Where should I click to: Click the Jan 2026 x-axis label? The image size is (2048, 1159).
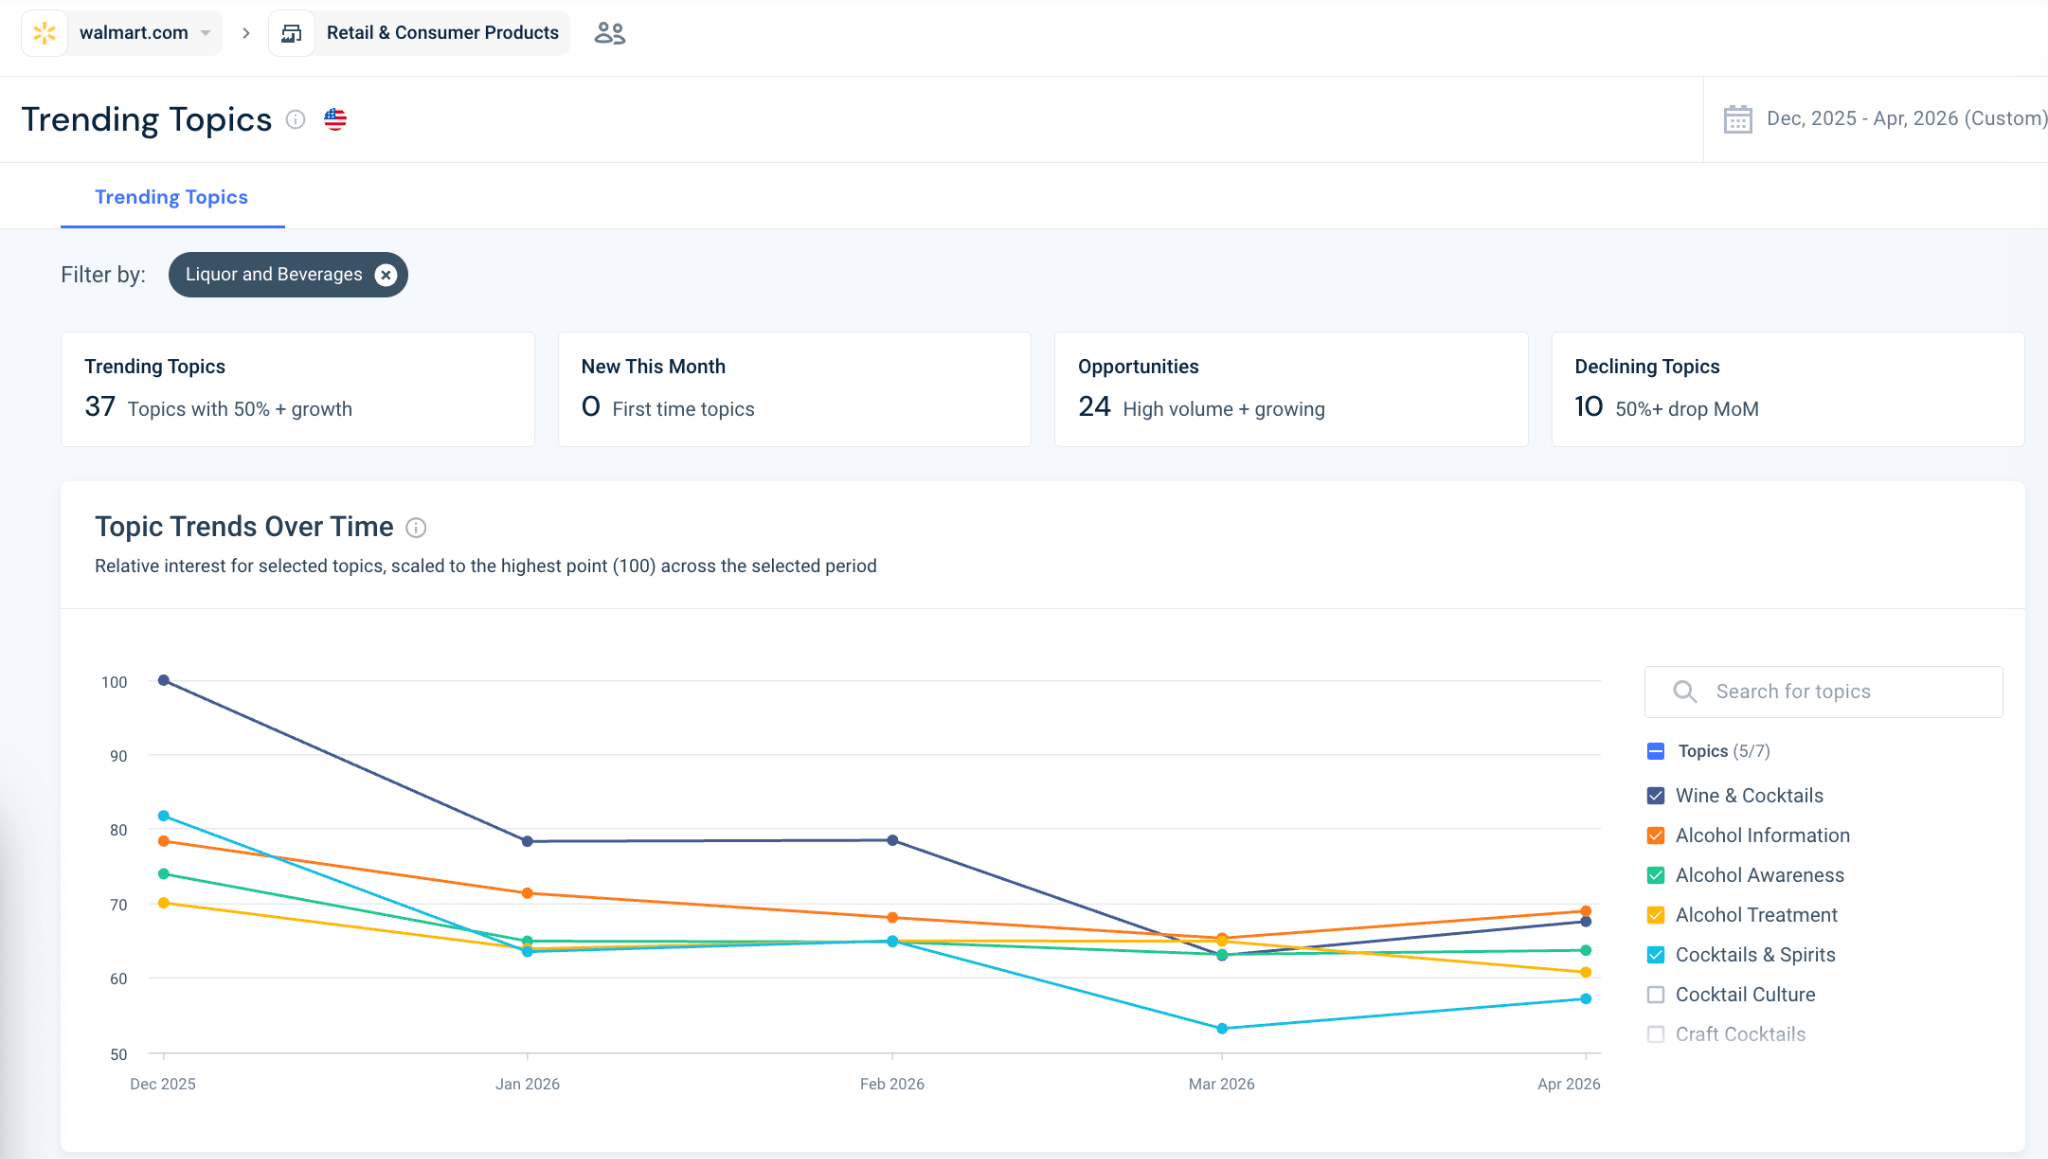click(x=527, y=1084)
